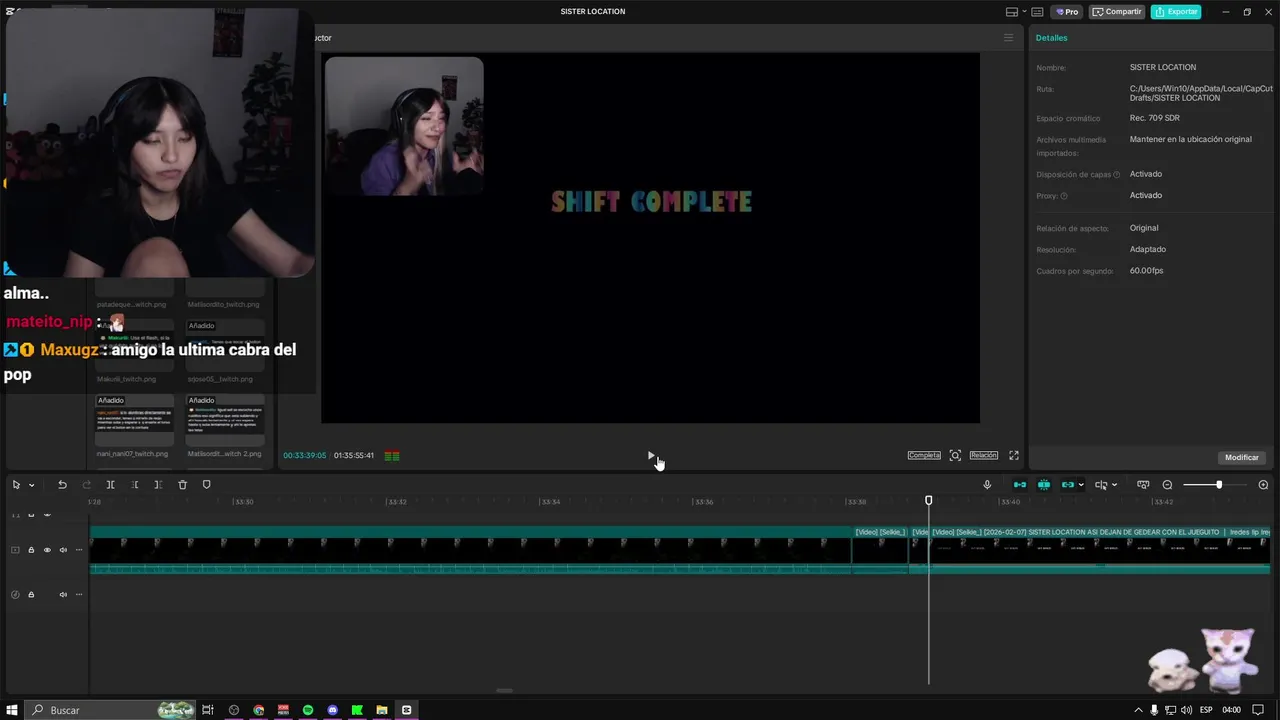Open Discord from the taskbar
Image resolution: width=1280 pixels, height=720 pixels.
[333, 710]
